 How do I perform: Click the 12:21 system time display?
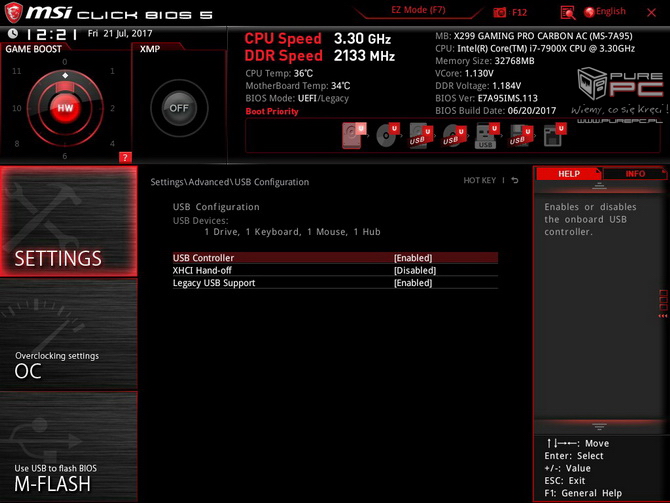click(51, 34)
